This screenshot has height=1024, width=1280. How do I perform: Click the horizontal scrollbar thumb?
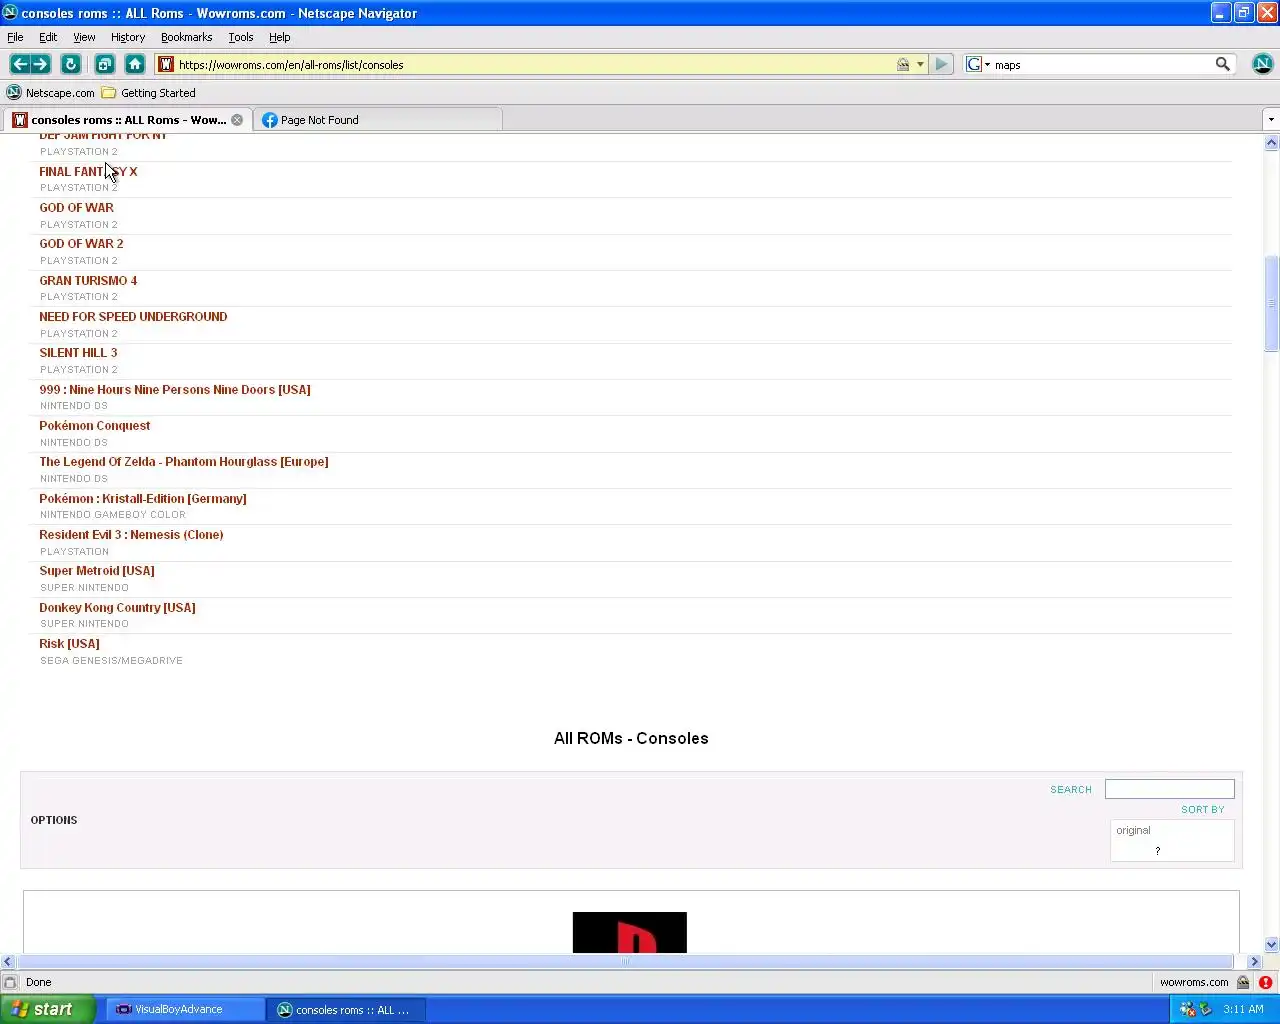(x=625, y=961)
